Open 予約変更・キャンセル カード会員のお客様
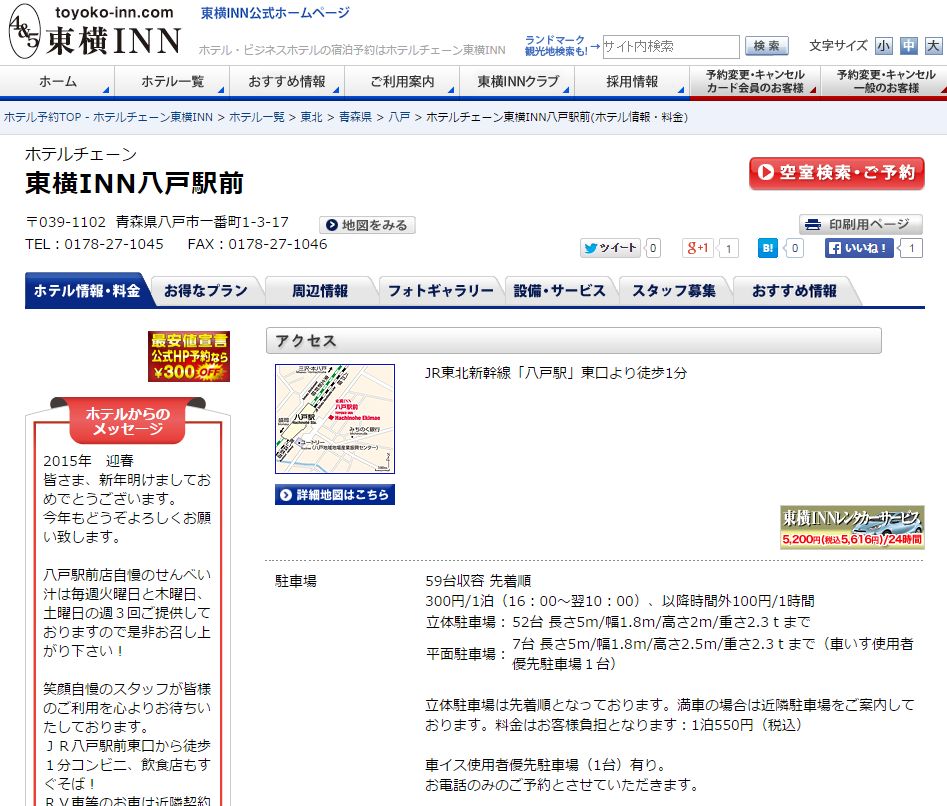947x806 pixels. click(755, 82)
